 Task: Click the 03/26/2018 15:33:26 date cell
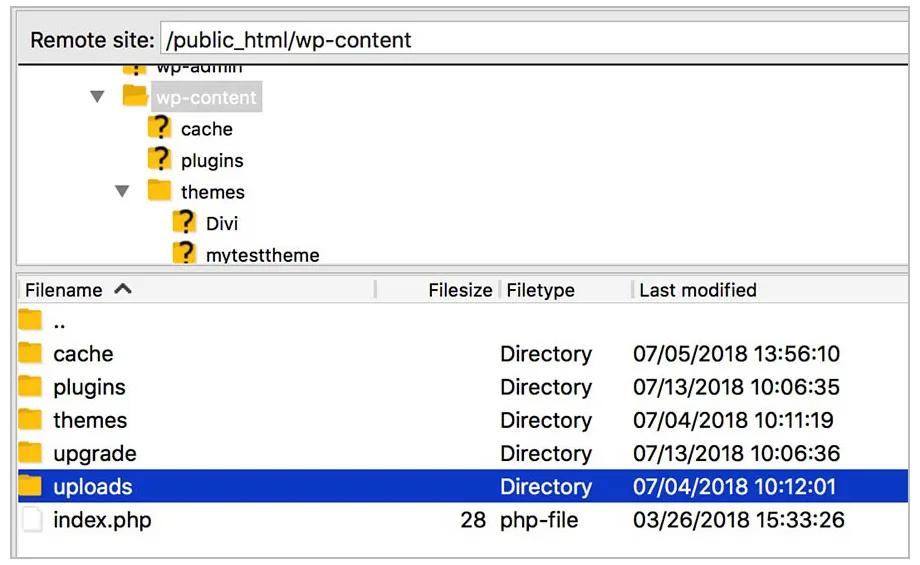(739, 520)
